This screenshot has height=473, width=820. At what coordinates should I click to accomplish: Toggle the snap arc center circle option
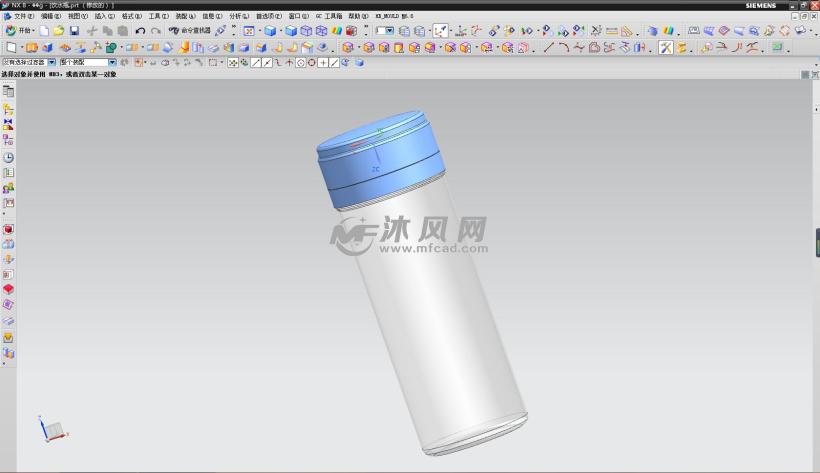point(301,63)
